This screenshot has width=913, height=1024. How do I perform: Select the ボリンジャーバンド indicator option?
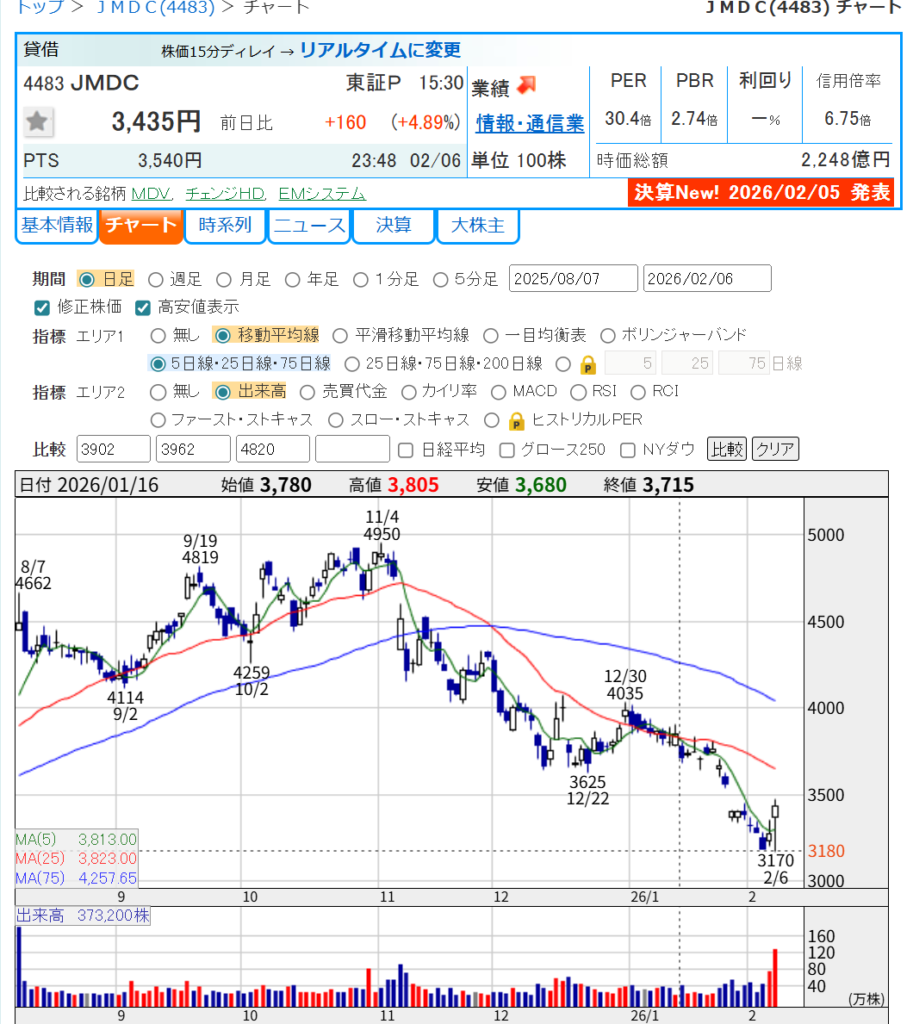(x=606, y=336)
